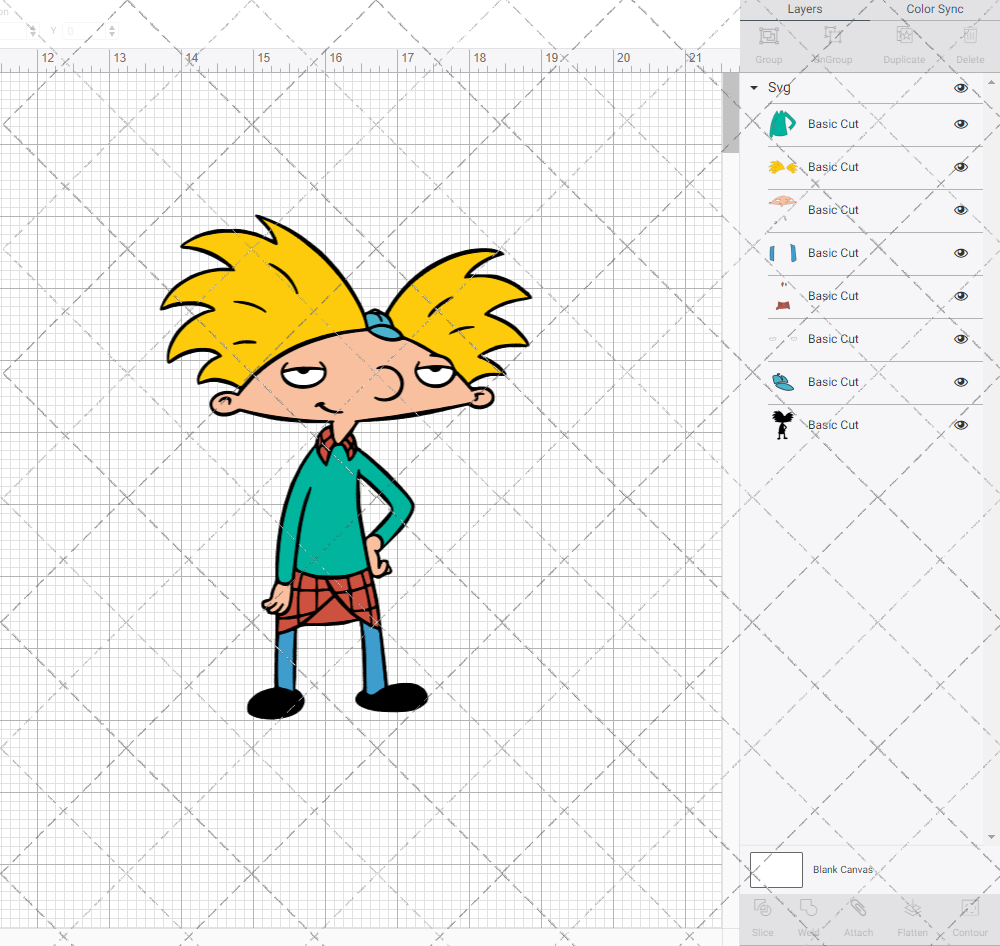Image resolution: width=1000 pixels, height=946 pixels.
Task: Switch to the Layers tab
Action: (804, 9)
